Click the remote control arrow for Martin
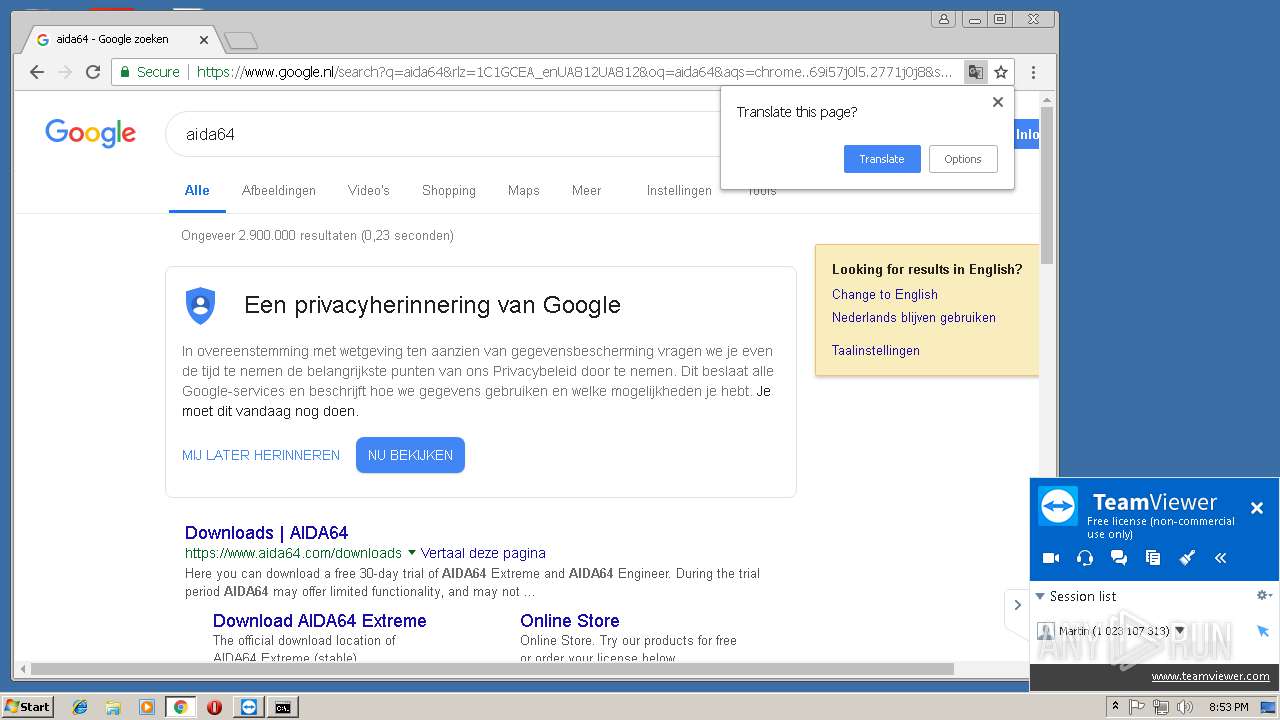Image resolution: width=1280 pixels, height=720 pixels. [x=1263, y=631]
